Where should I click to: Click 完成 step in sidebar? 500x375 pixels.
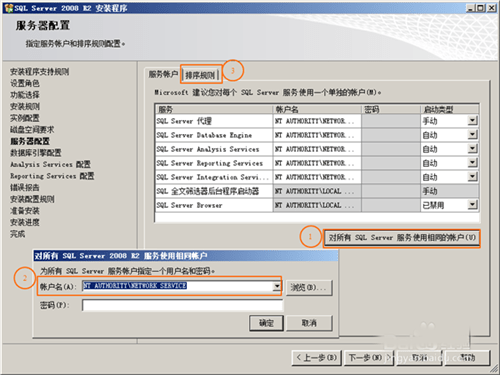click(x=17, y=234)
